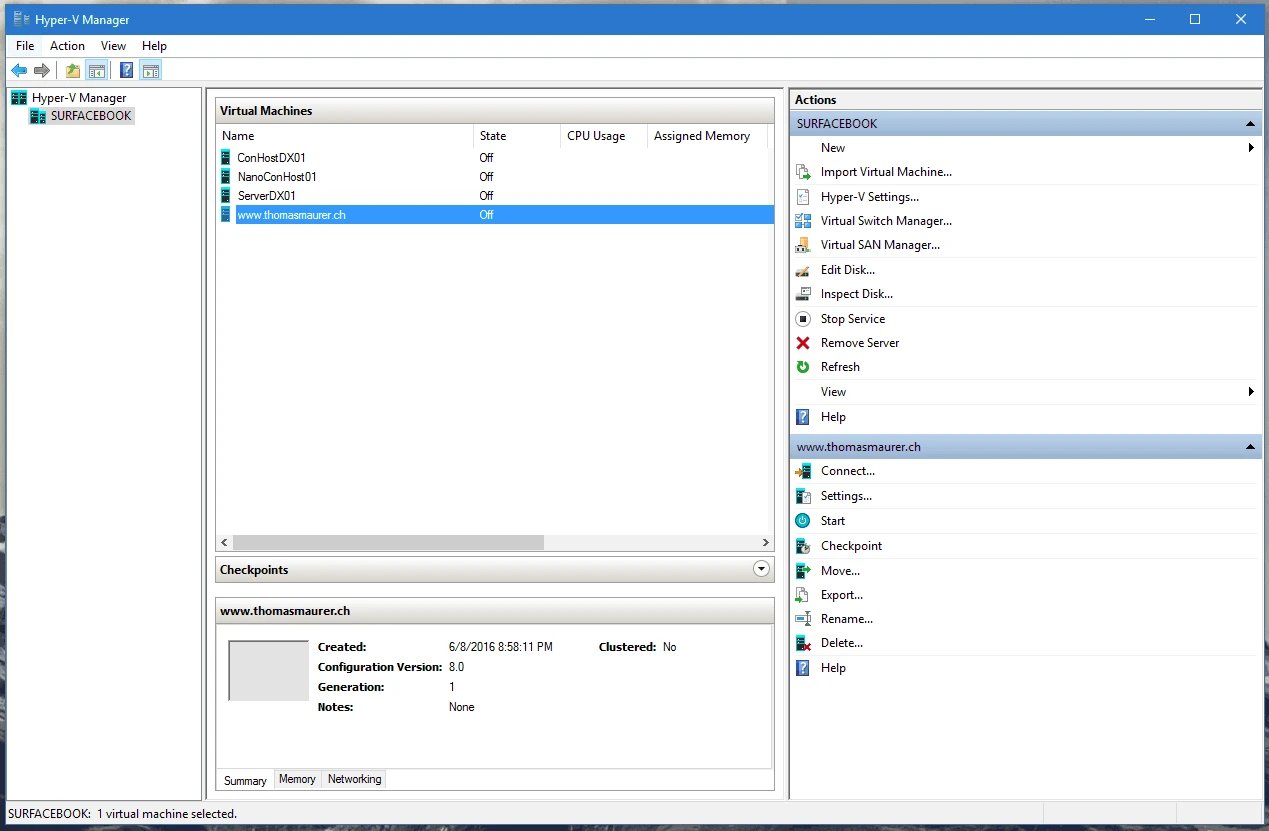Switch to the Networking tab
The width and height of the screenshot is (1269, 831).
click(x=354, y=779)
